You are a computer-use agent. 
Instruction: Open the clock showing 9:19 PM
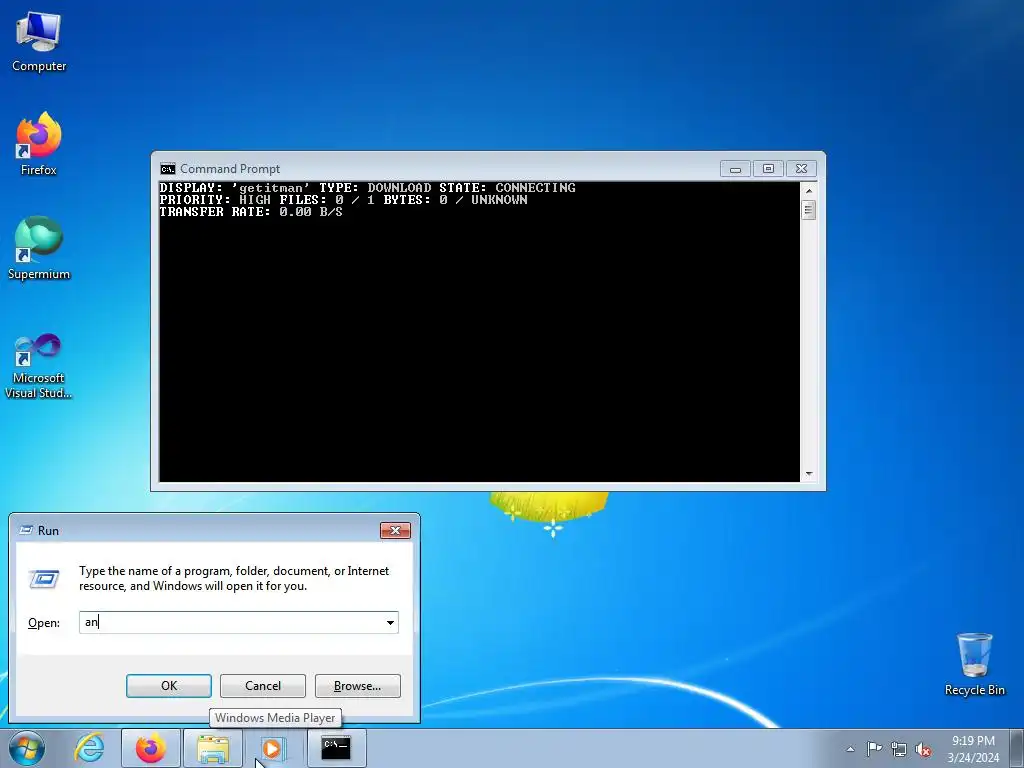pos(973,749)
